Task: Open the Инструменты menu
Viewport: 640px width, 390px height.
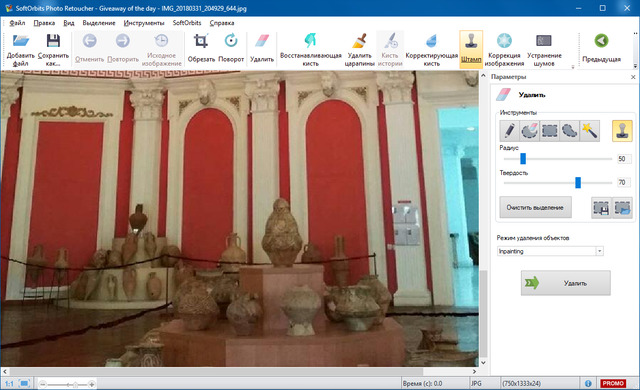Action: pyautogui.click(x=144, y=23)
